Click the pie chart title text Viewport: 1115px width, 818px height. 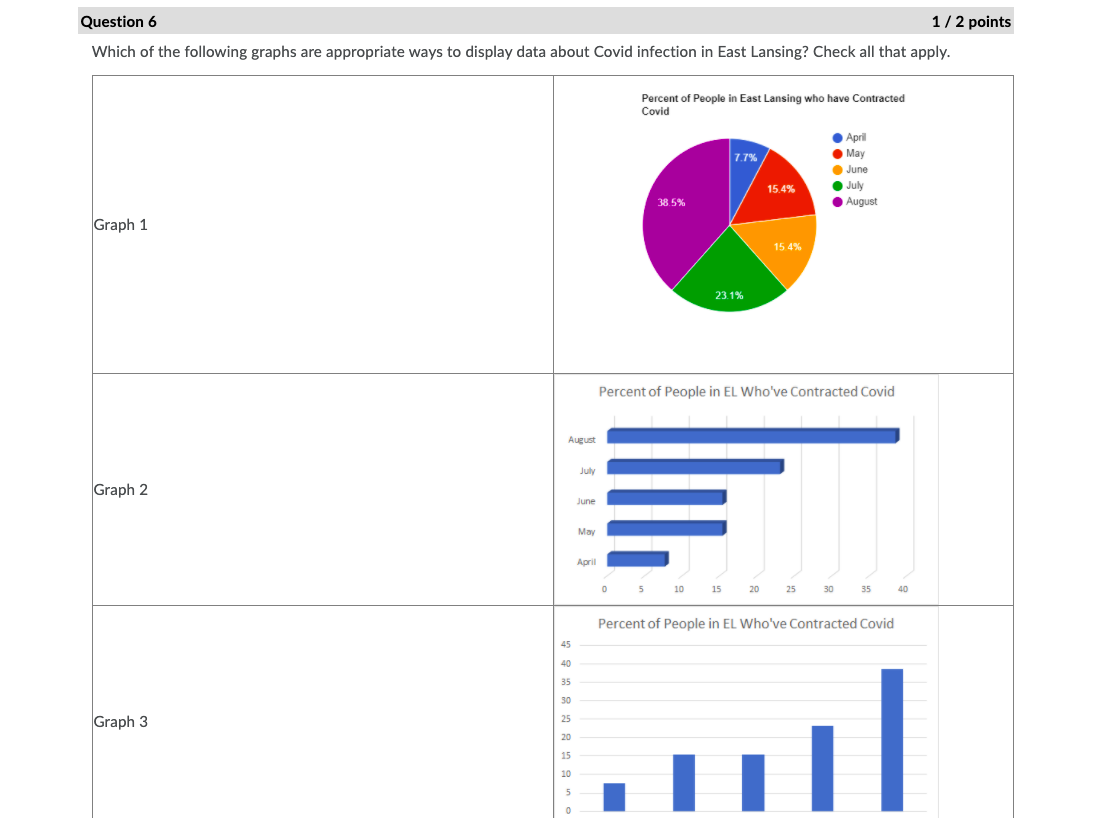tap(772, 105)
